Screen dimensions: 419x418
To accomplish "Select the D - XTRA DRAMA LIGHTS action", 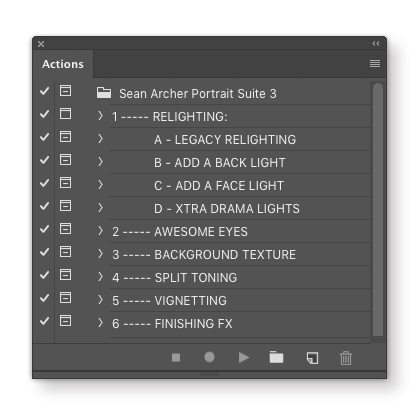I will point(239,208).
